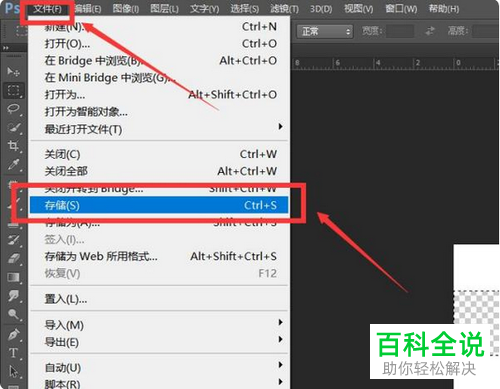Select the Smudge/Blur tool
This screenshot has height=389, width=500.
[x=14, y=295]
